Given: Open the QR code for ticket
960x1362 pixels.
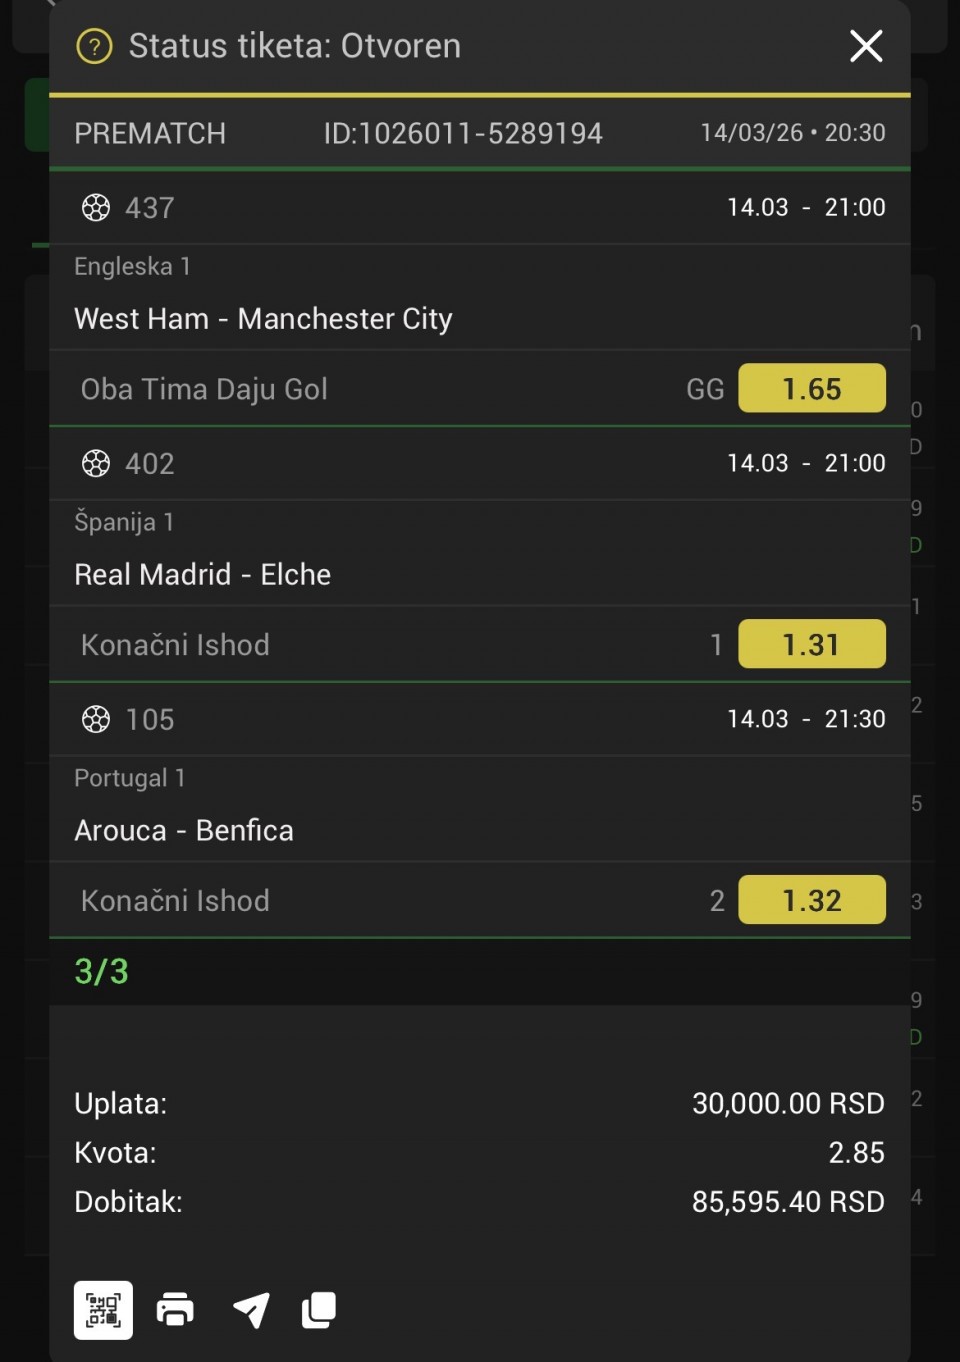Looking at the screenshot, I should (103, 1309).
